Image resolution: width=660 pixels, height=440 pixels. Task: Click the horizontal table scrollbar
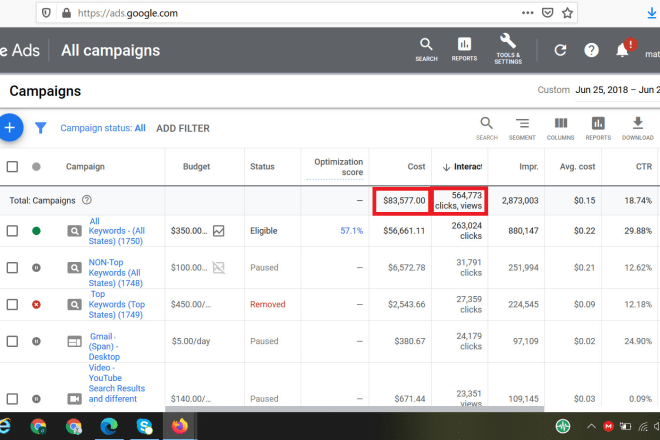click(x=354, y=408)
